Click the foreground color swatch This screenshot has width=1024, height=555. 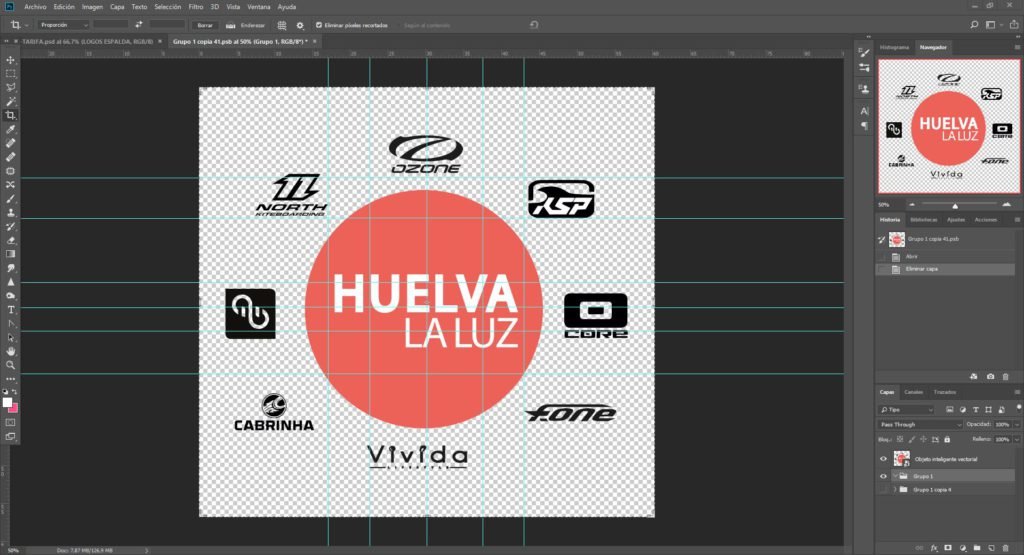point(7,402)
